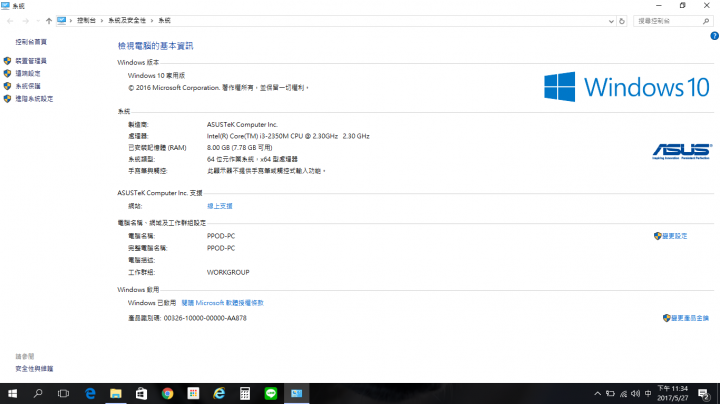Open the Windows Start menu
720x404 pixels.
(x=12, y=393)
